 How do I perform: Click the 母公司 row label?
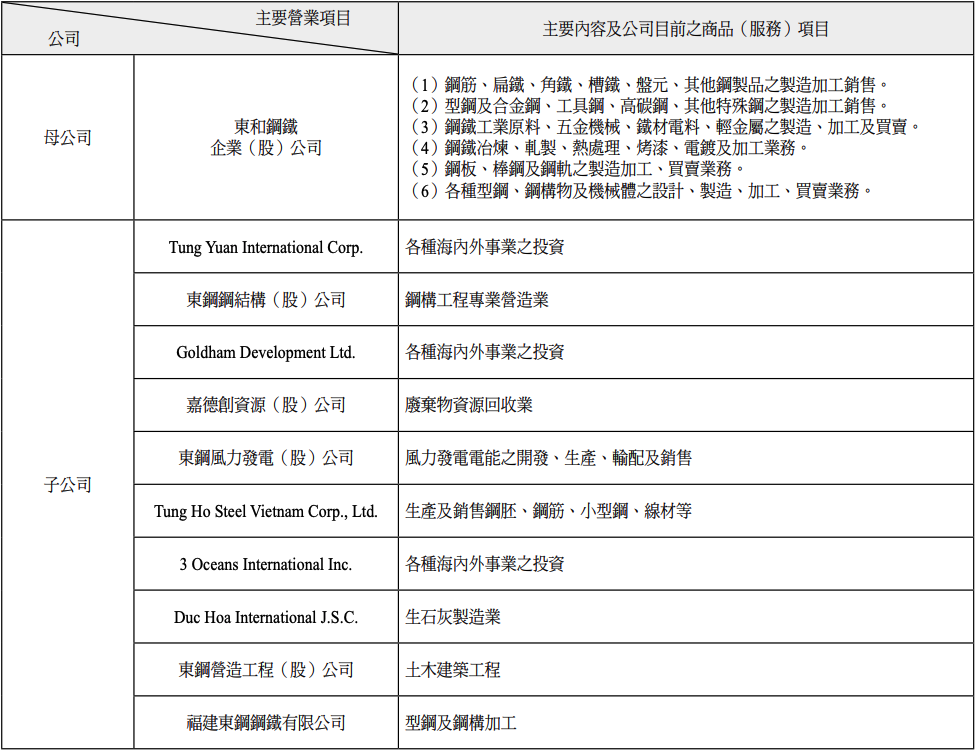pos(68,138)
